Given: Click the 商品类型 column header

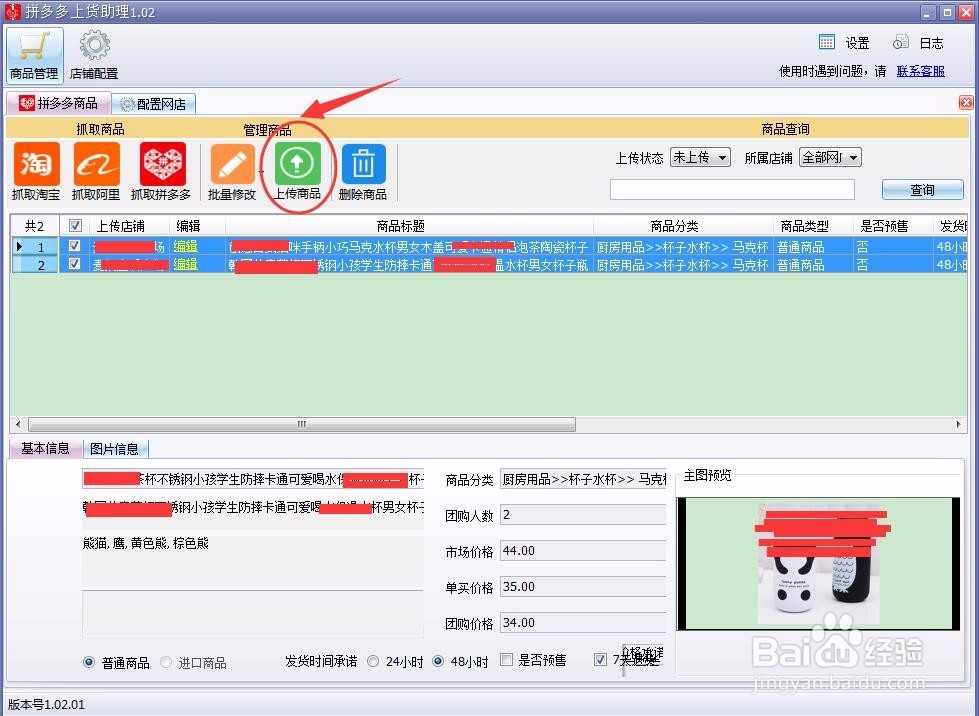Looking at the screenshot, I should [813, 225].
